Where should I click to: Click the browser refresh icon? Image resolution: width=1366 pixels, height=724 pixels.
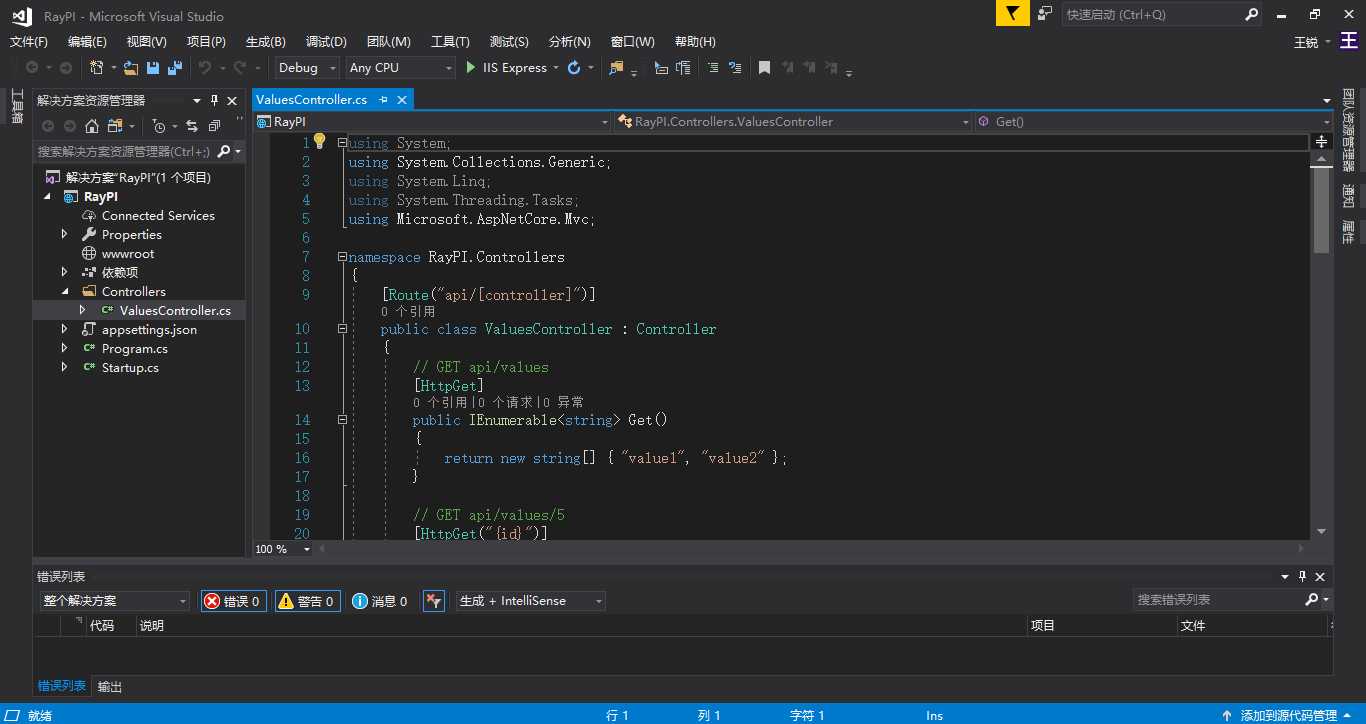point(574,68)
